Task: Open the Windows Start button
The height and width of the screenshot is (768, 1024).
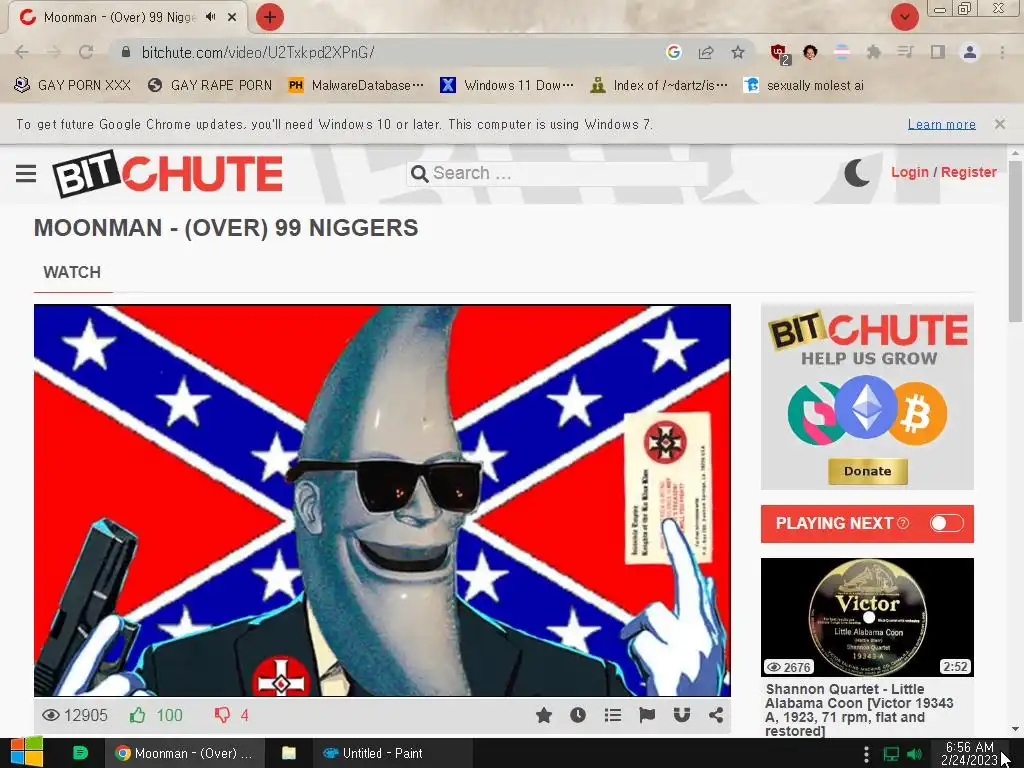Action: click(27, 753)
